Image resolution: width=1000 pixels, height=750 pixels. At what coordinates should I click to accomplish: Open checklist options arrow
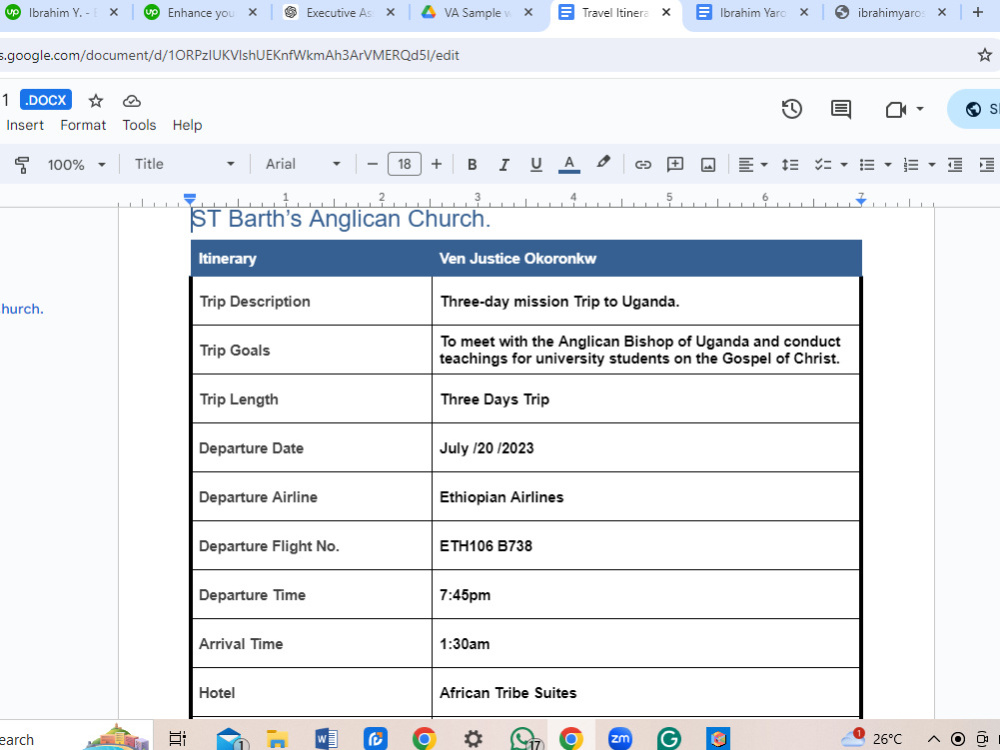(x=844, y=165)
